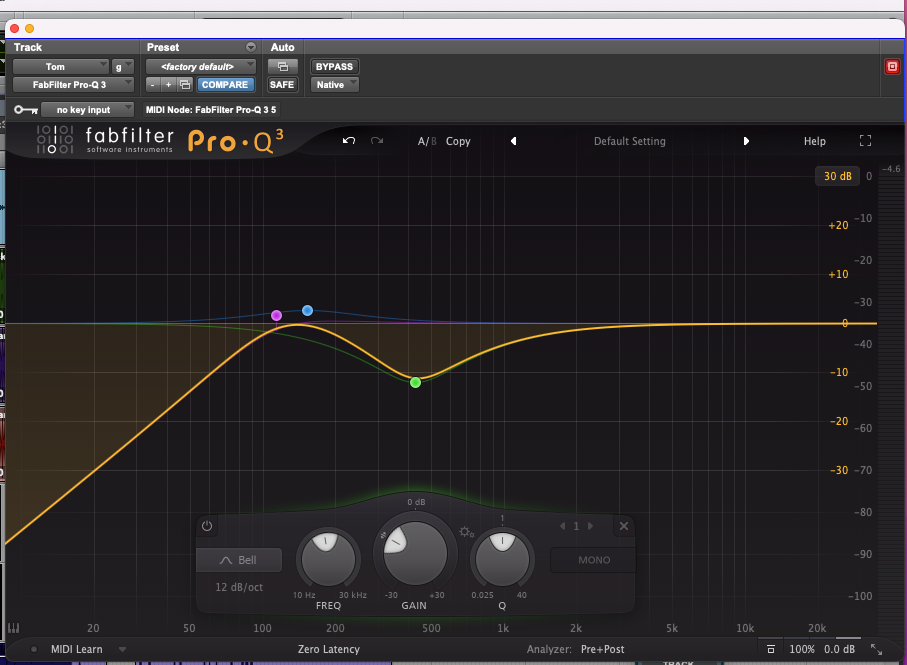Select previous band arrow

[x=562, y=526]
